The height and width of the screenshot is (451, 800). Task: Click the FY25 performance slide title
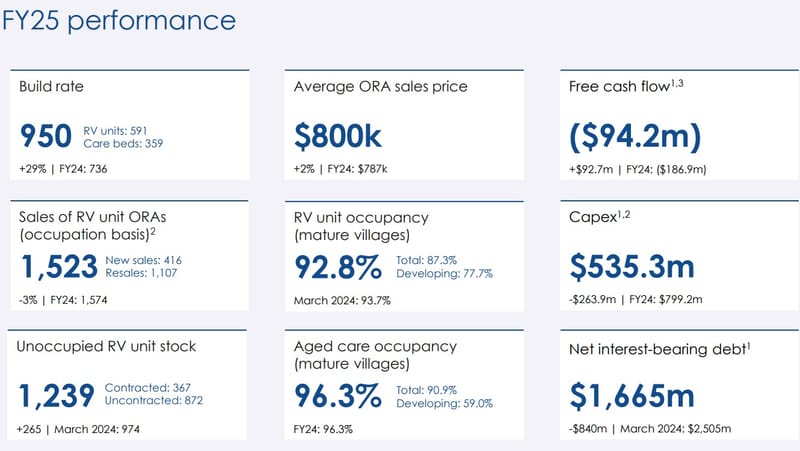(118, 20)
